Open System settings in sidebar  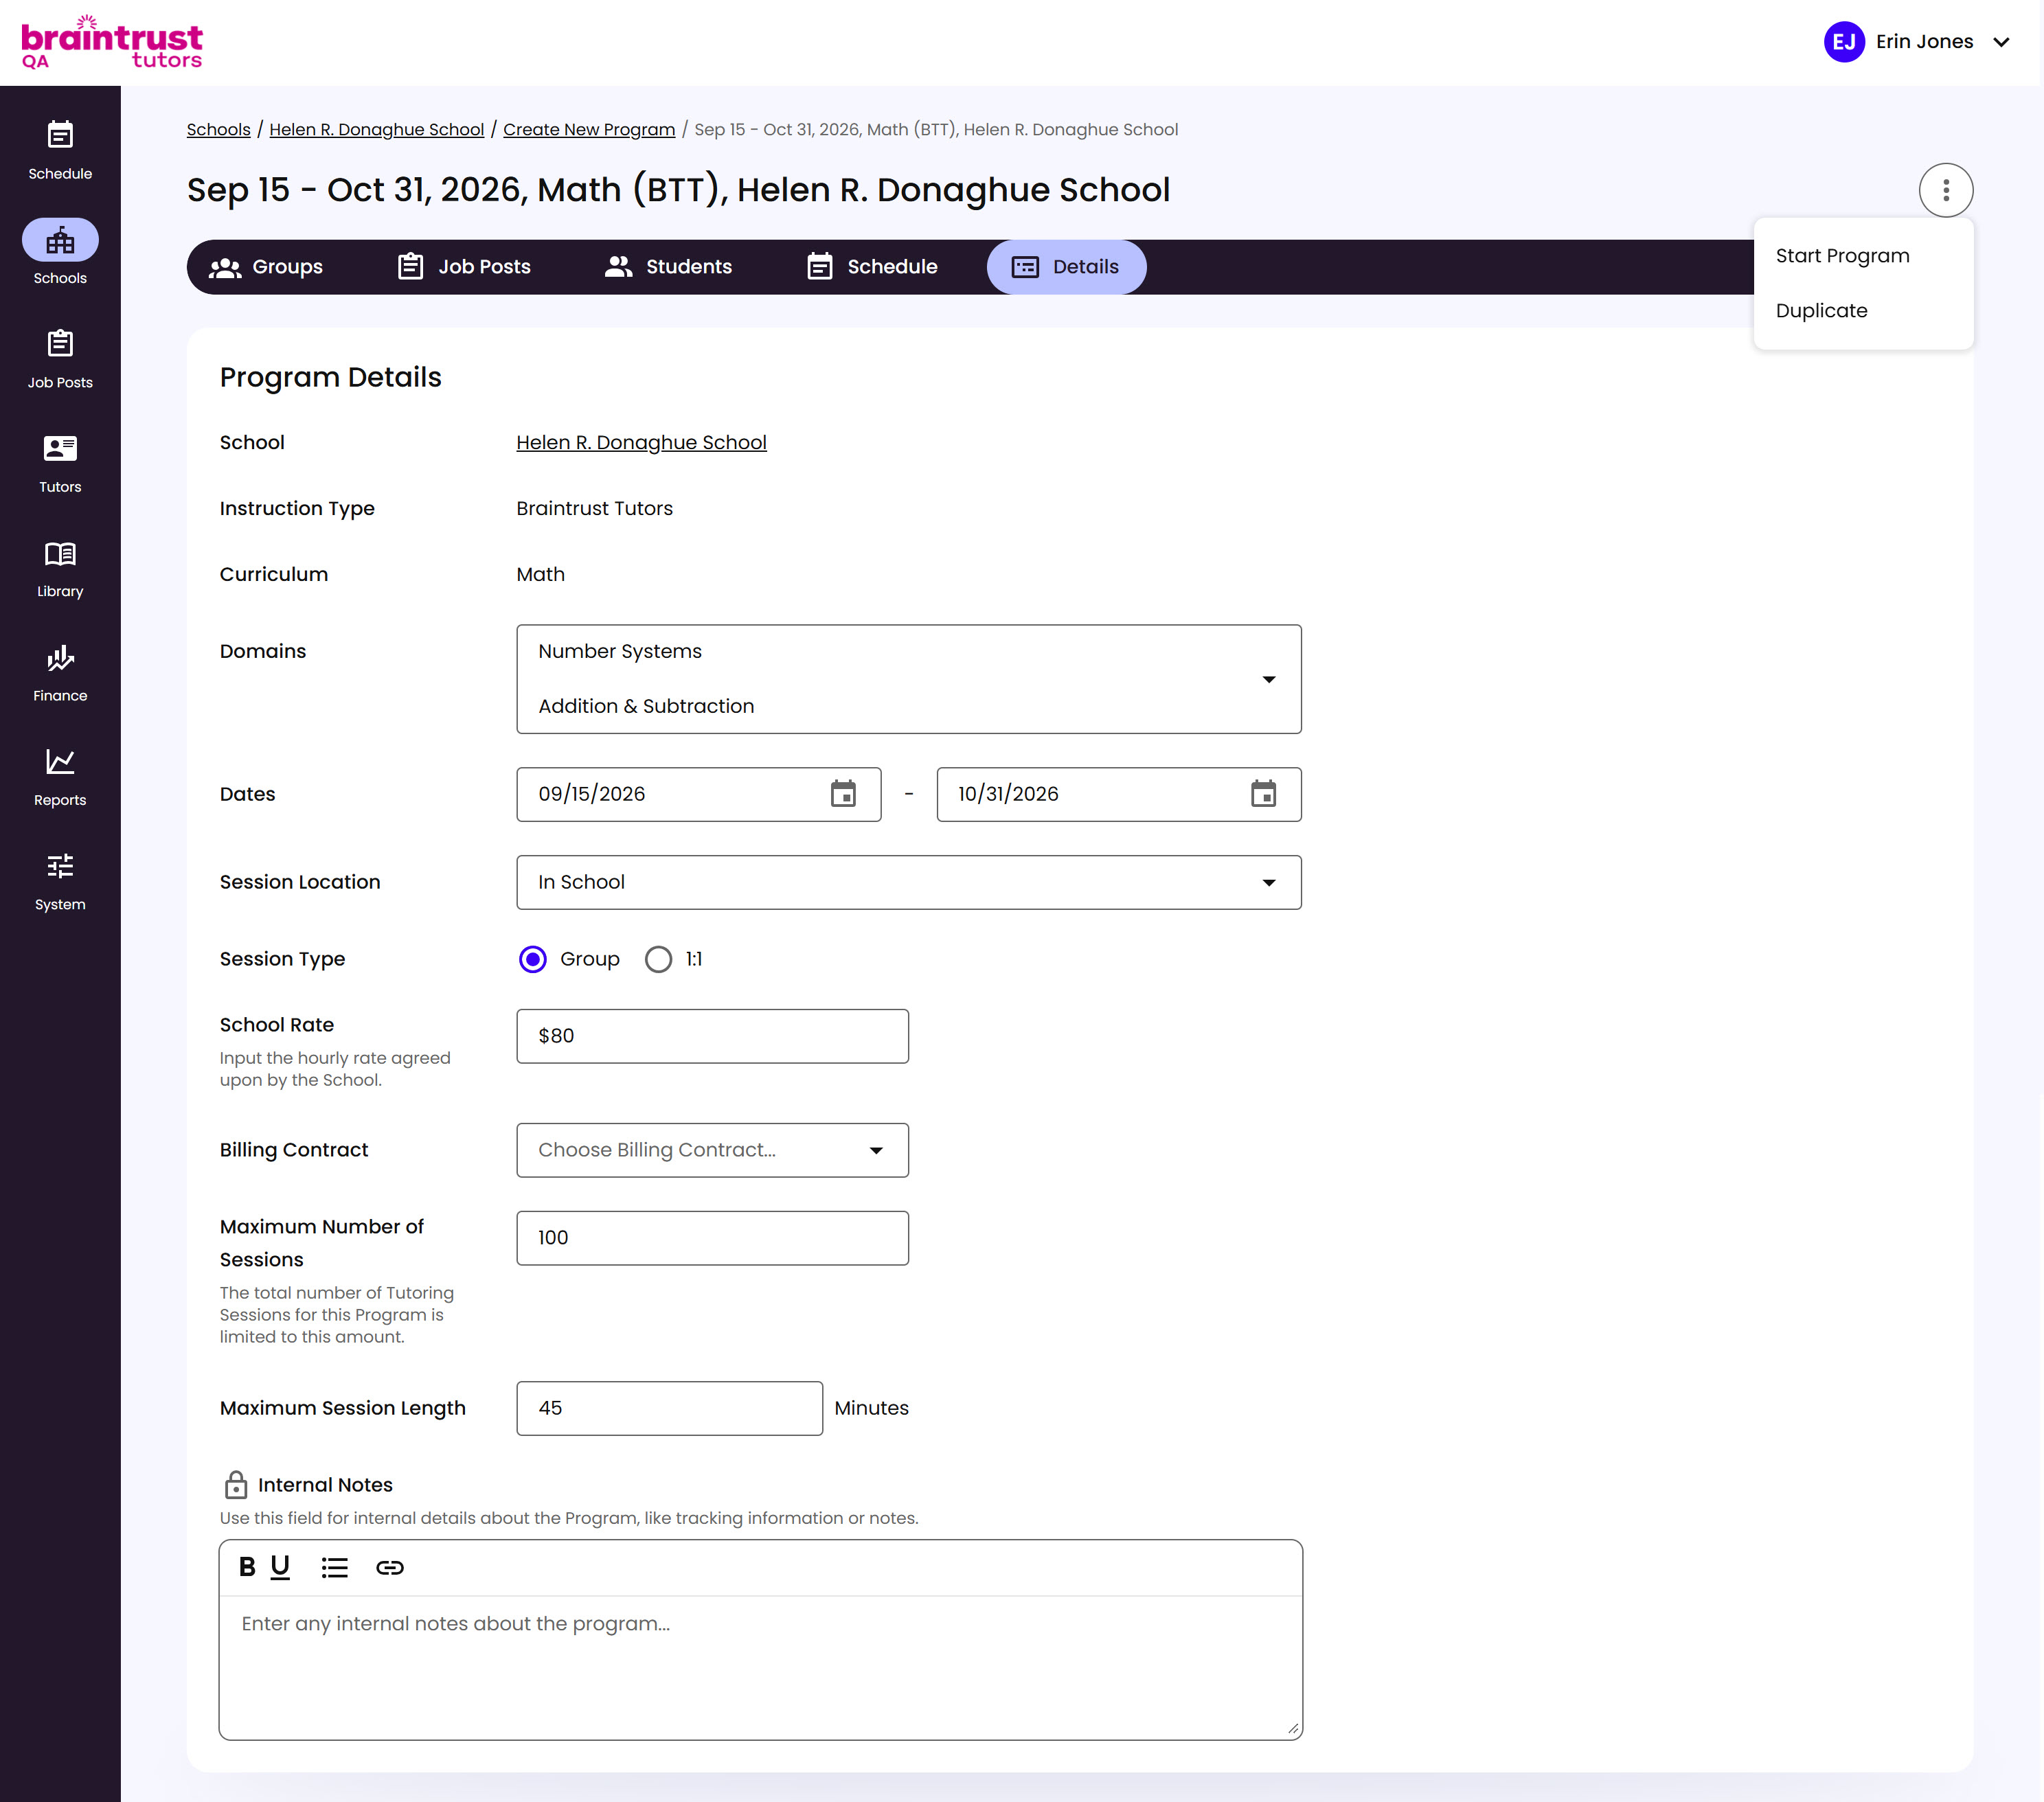click(60, 881)
